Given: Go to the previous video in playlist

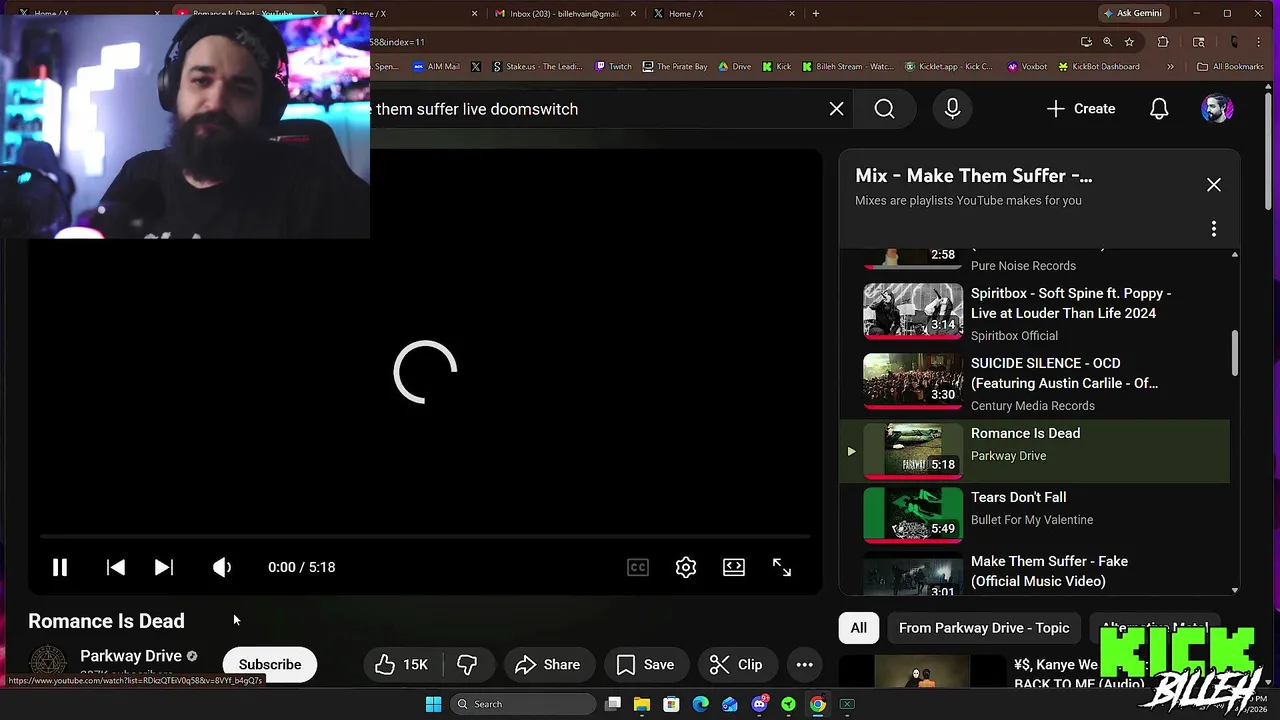Looking at the screenshot, I should [x=116, y=567].
